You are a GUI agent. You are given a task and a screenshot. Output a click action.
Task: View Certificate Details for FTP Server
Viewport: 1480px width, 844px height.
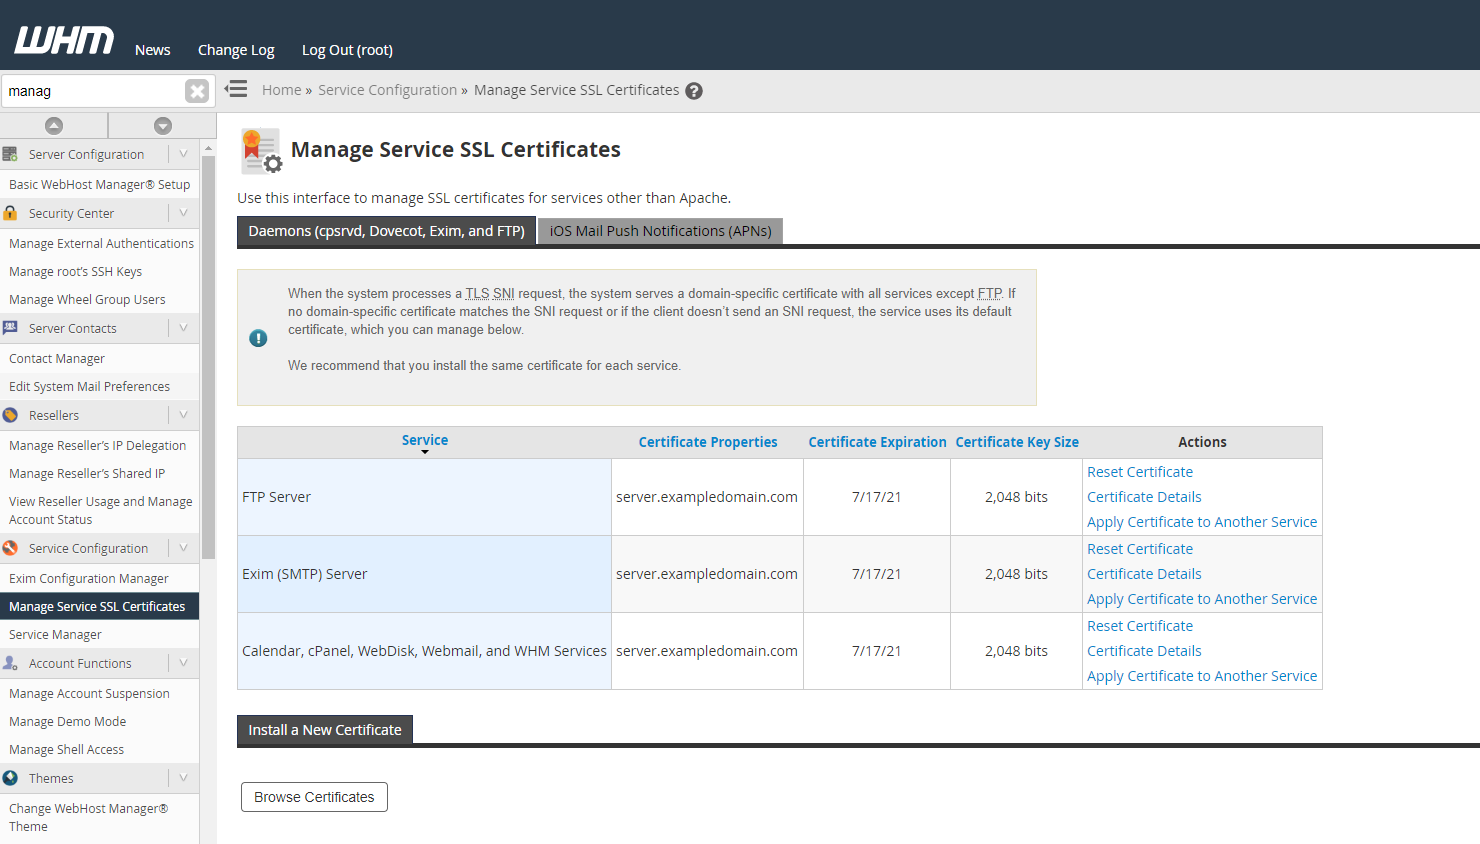pyautogui.click(x=1144, y=497)
